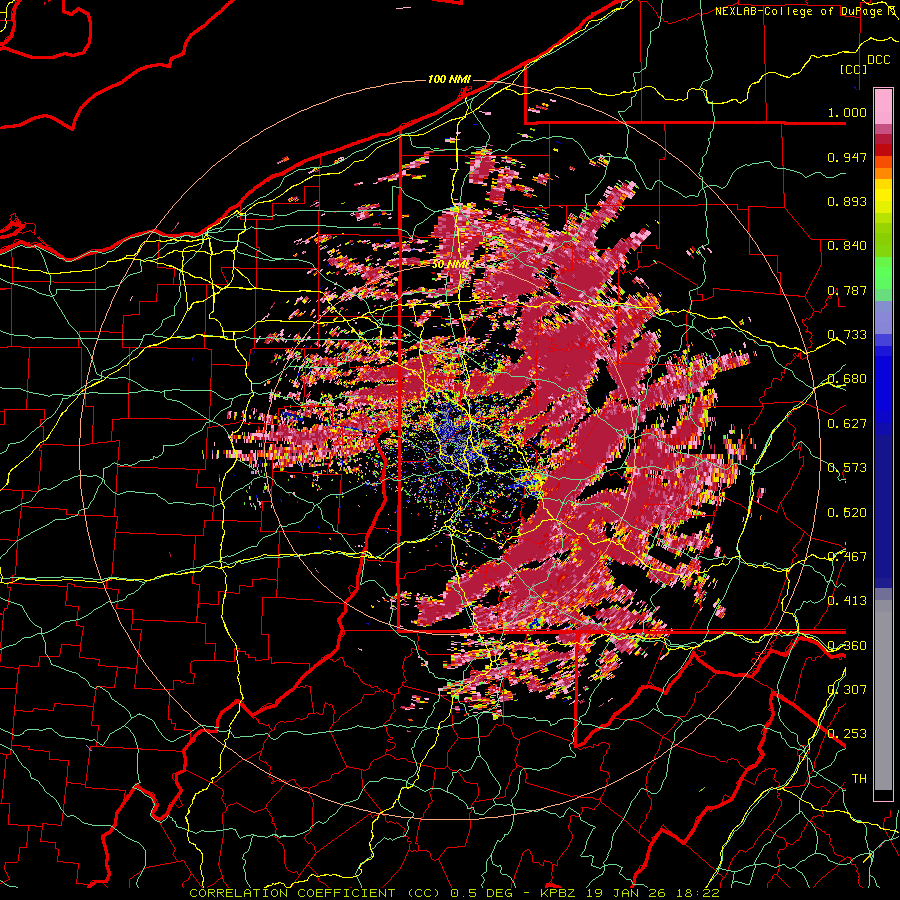Click the 0.360 scale value
Screen dimensions: 900x900
[x=847, y=646]
